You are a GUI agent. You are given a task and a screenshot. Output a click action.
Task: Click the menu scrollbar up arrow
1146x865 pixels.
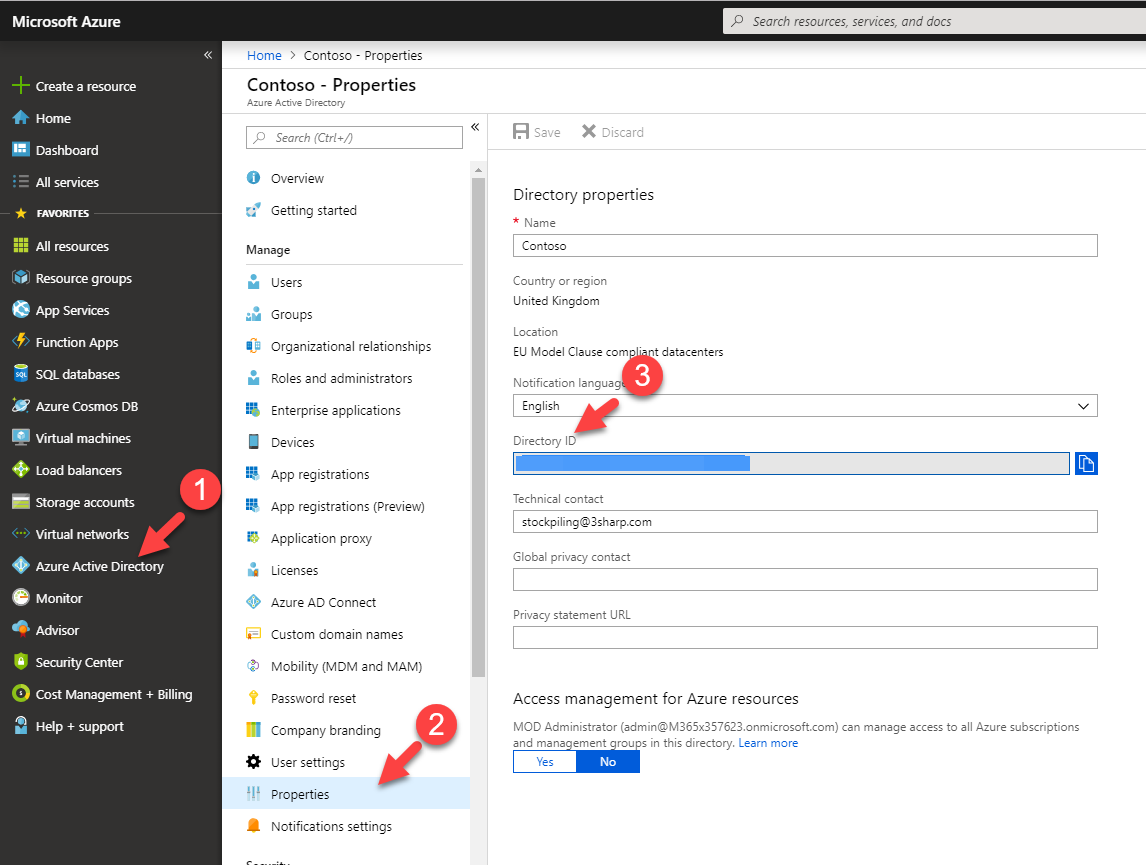(479, 169)
